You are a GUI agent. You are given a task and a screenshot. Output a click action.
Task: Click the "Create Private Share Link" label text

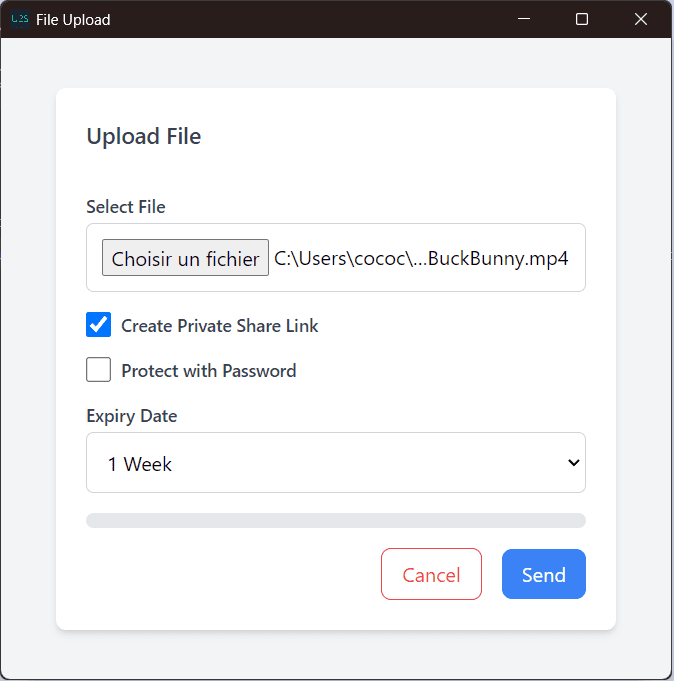220,326
